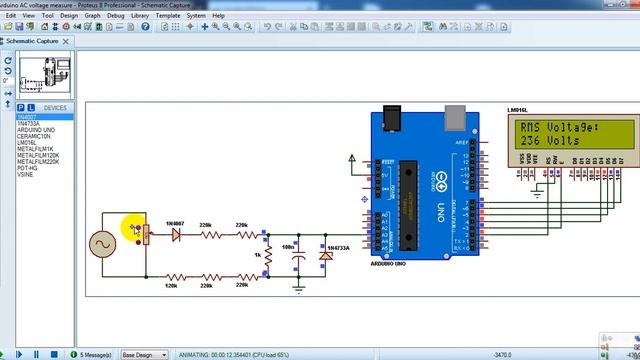Click the Zoom Out magnifier icon
This screenshot has width=640, height=360.
click(226, 27)
